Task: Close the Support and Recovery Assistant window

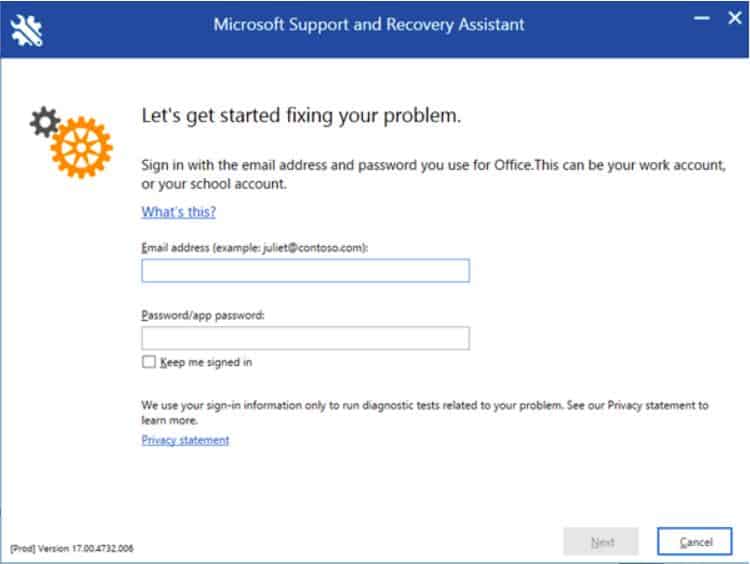Action: (735, 18)
